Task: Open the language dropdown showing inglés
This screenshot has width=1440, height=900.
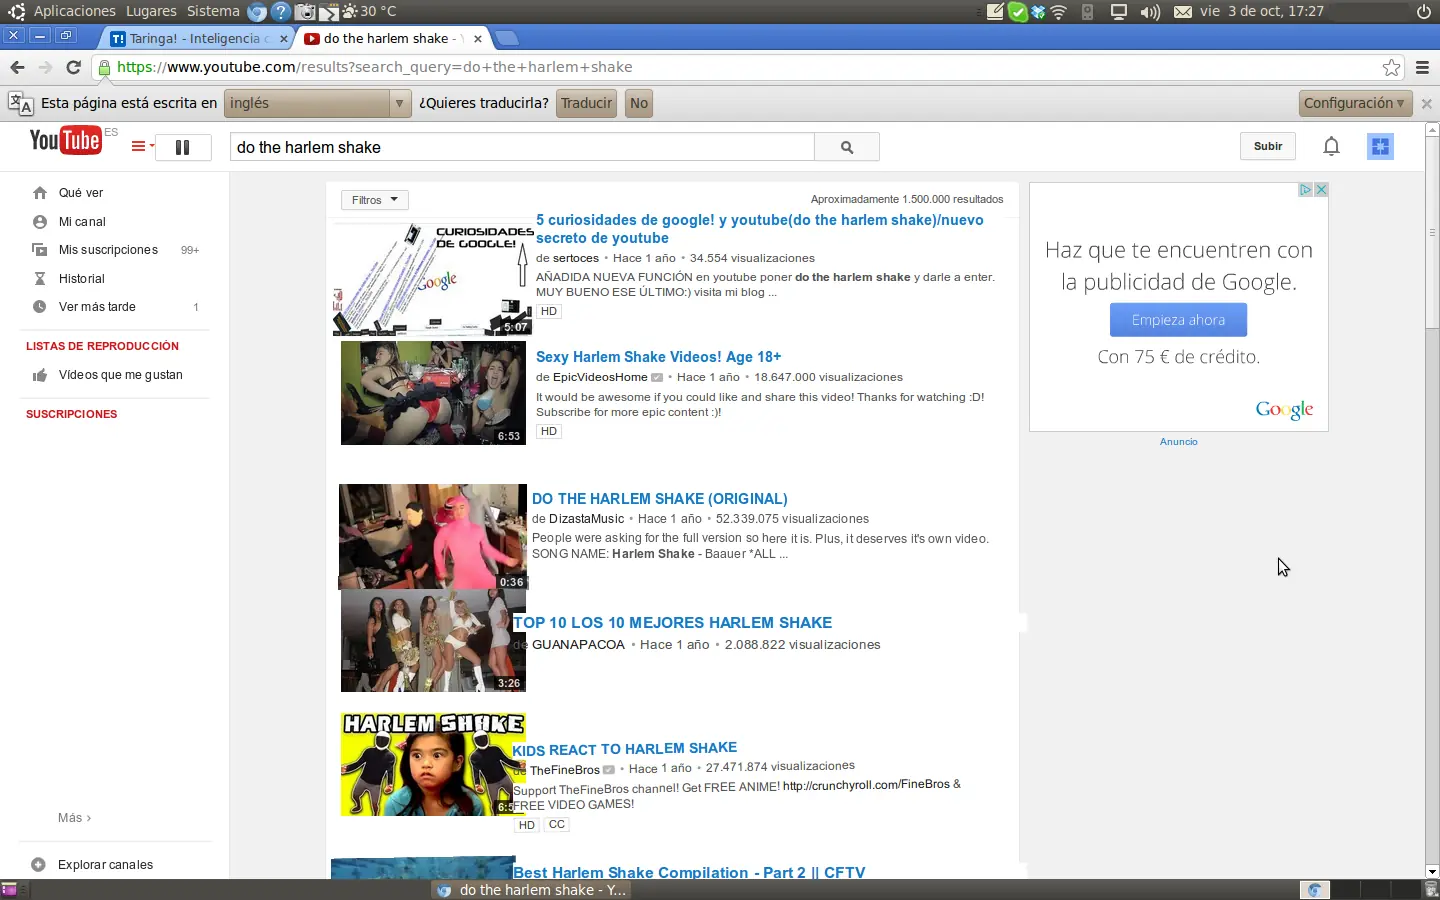Action: (318, 103)
